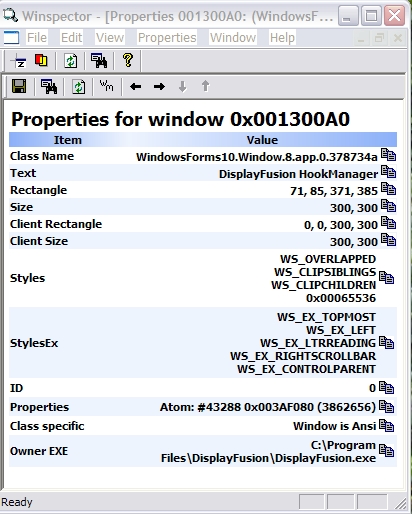Screen dimensions: 412x514
Task: Click the Owner EXE row label
Action: pyautogui.click(x=39, y=451)
